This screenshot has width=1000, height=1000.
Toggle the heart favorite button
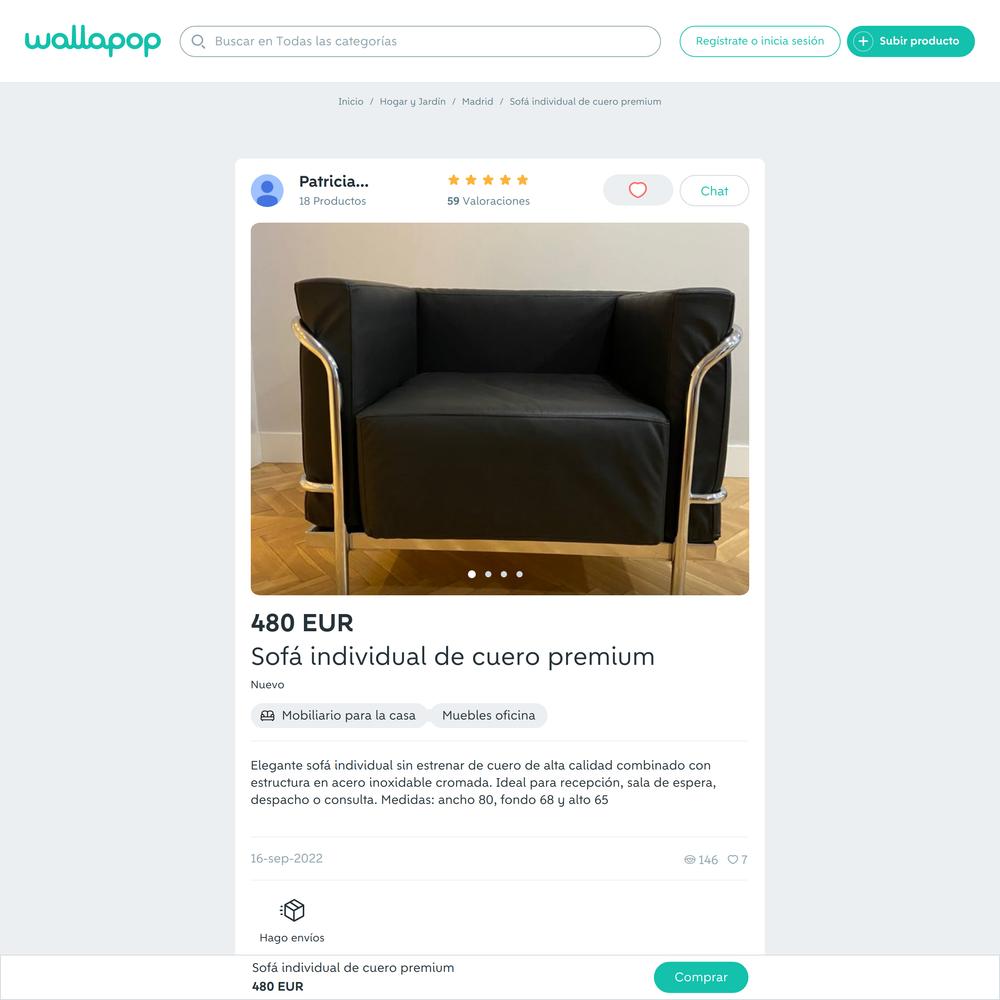(638, 190)
